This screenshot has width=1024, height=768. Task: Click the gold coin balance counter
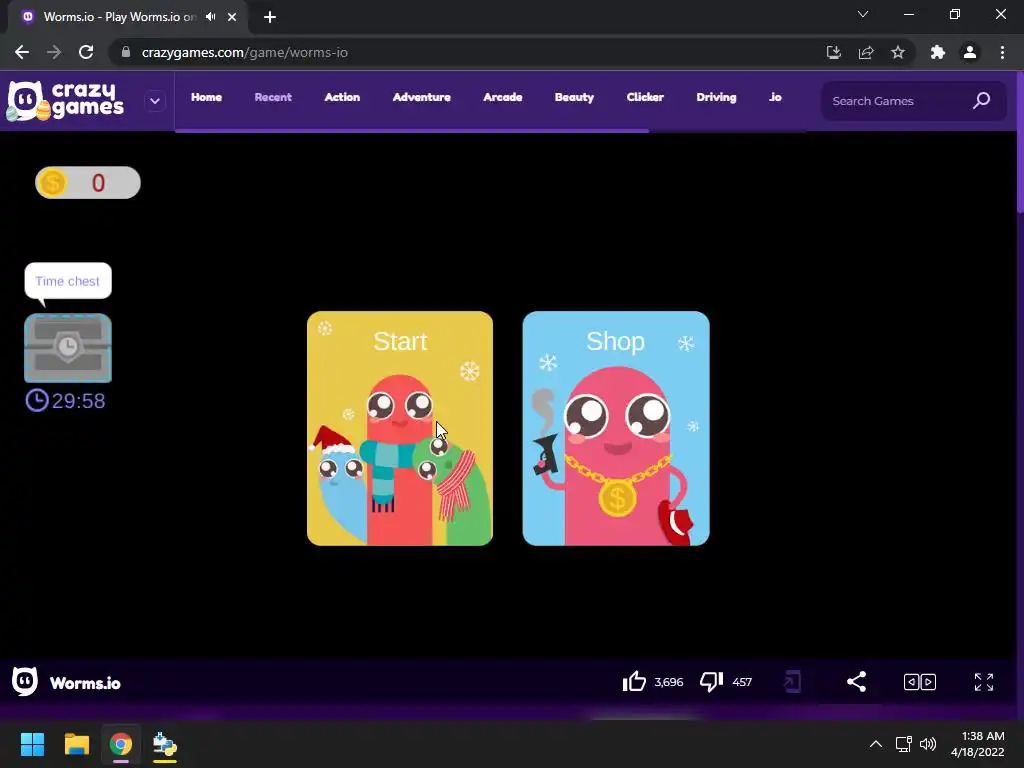[x=88, y=183]
